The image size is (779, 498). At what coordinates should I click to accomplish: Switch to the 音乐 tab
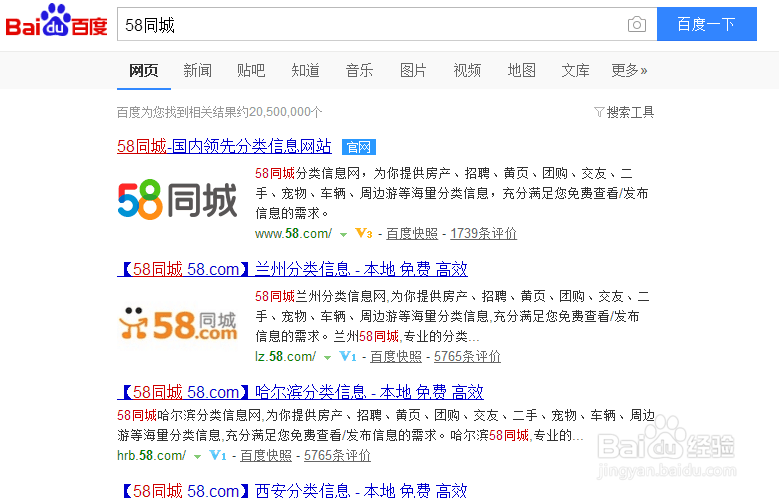tap(359, 71)
